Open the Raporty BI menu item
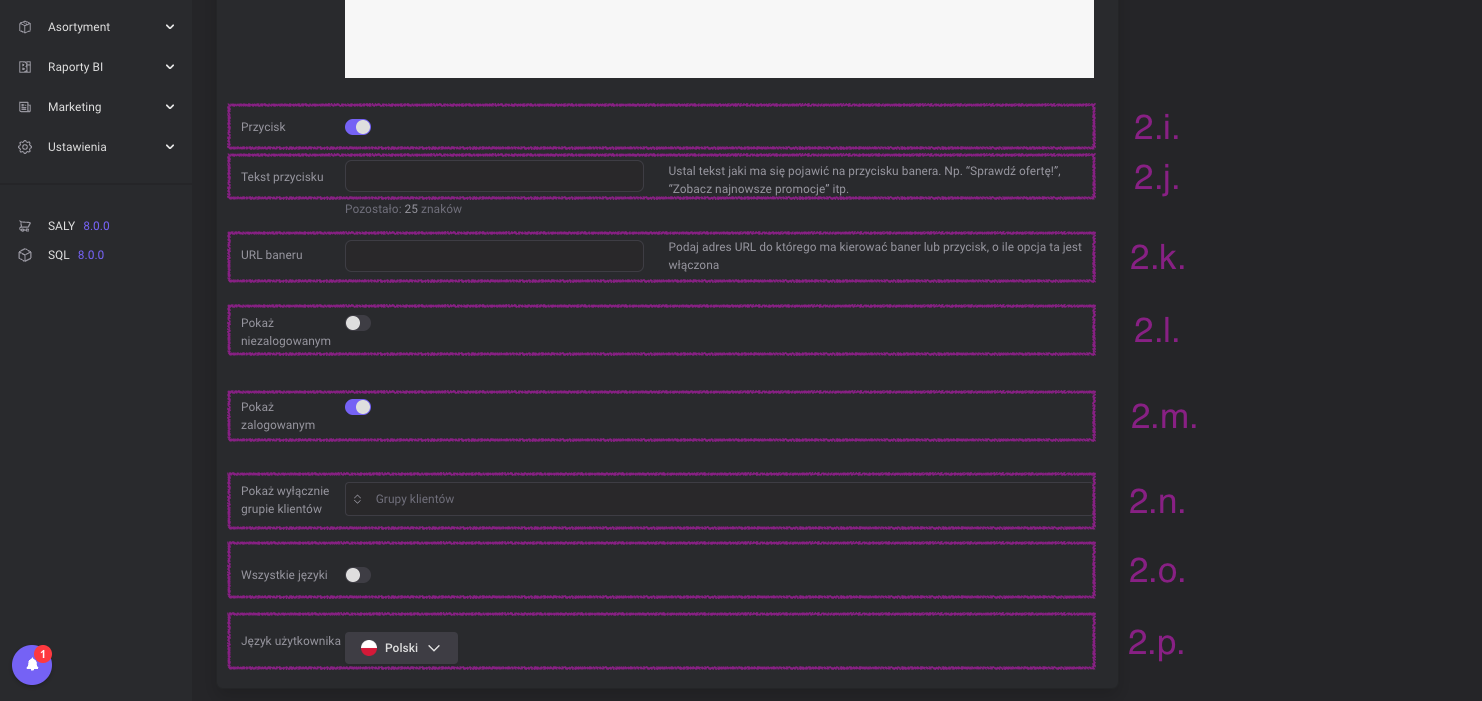The image size is (1482, 701). pos(76,67)
